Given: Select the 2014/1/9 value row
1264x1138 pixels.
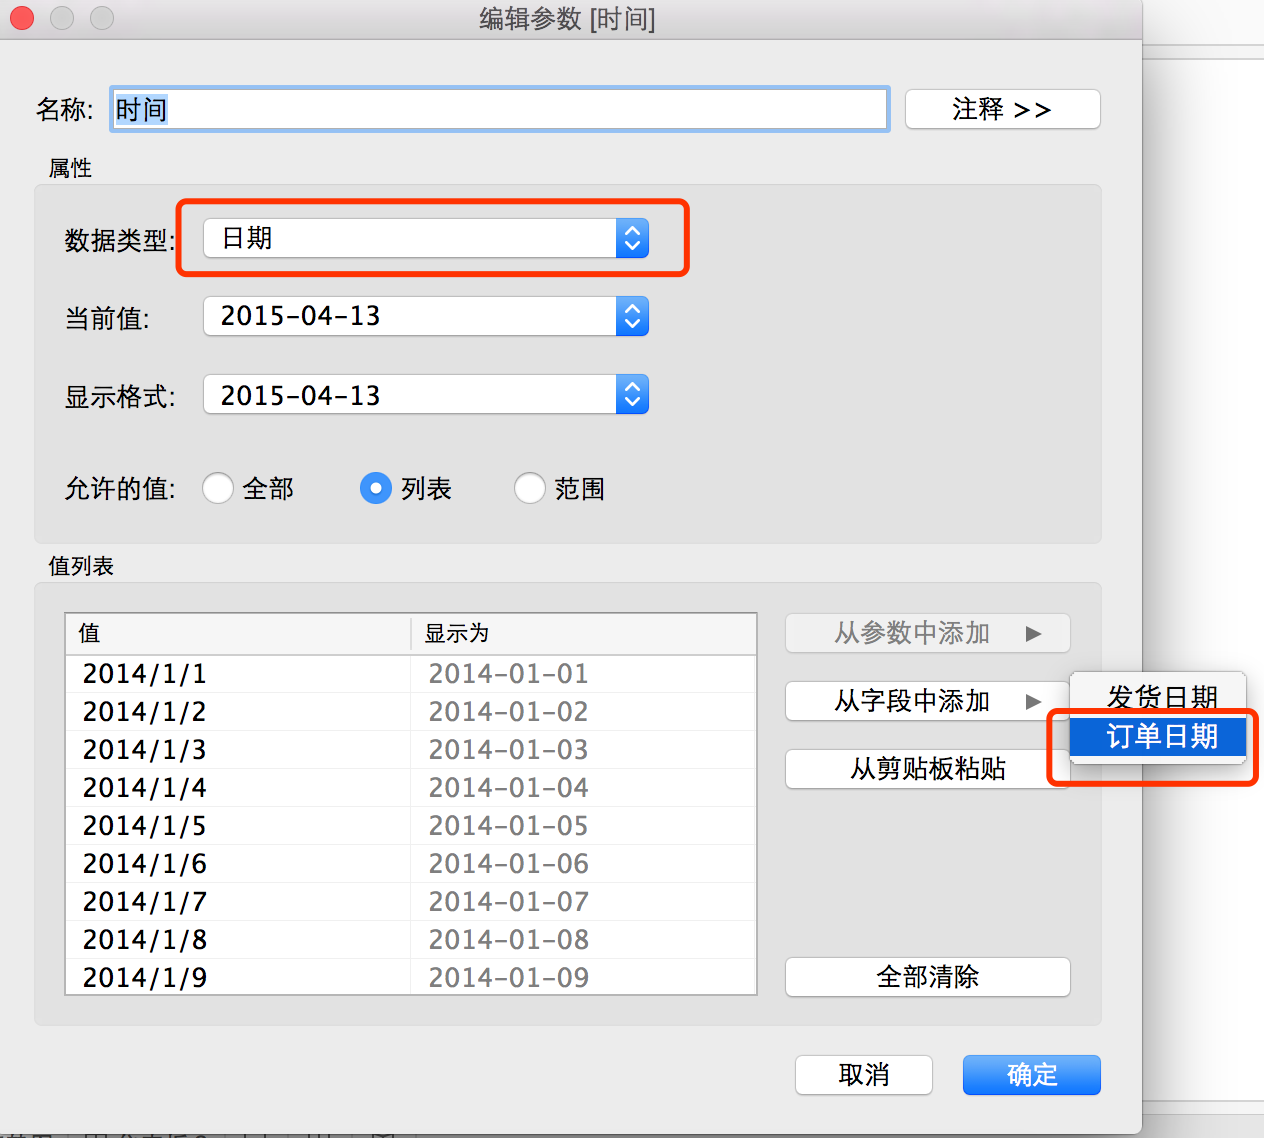Looking at the screenshot, I should pos(410,977).
